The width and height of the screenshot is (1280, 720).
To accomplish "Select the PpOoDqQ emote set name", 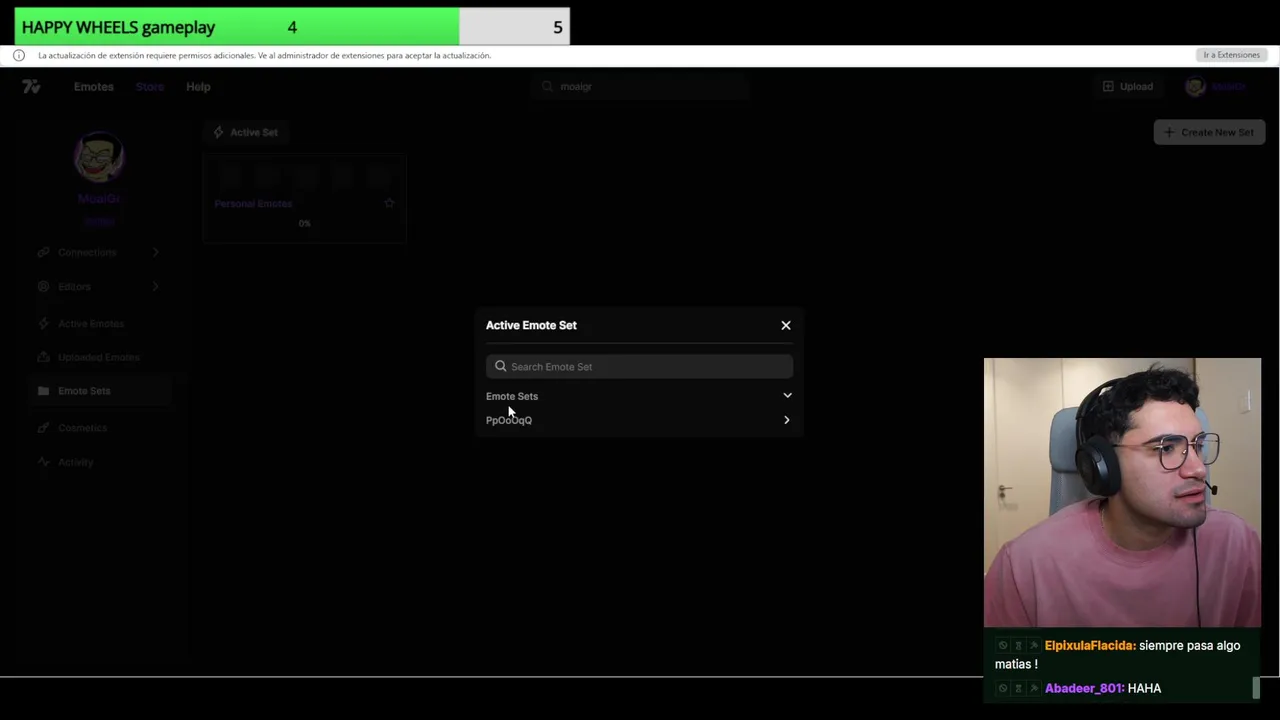I will click(x=509, y=420).
